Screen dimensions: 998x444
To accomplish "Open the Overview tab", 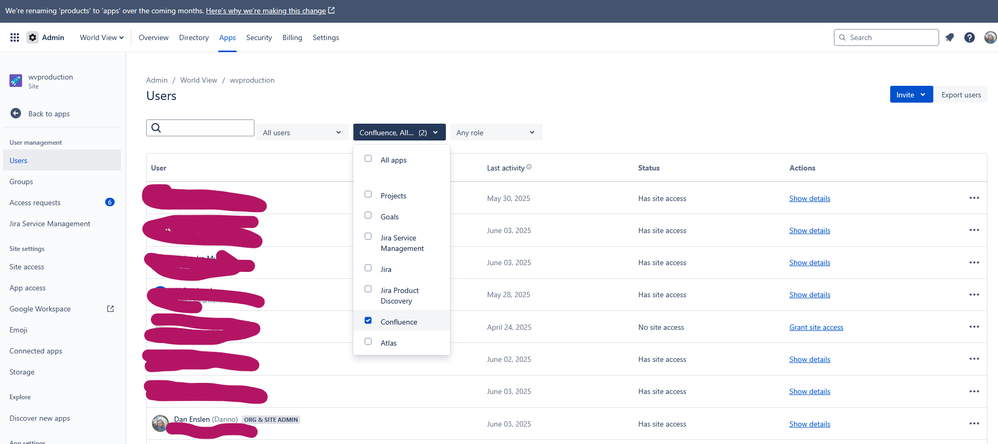I will tap(153, 38).
